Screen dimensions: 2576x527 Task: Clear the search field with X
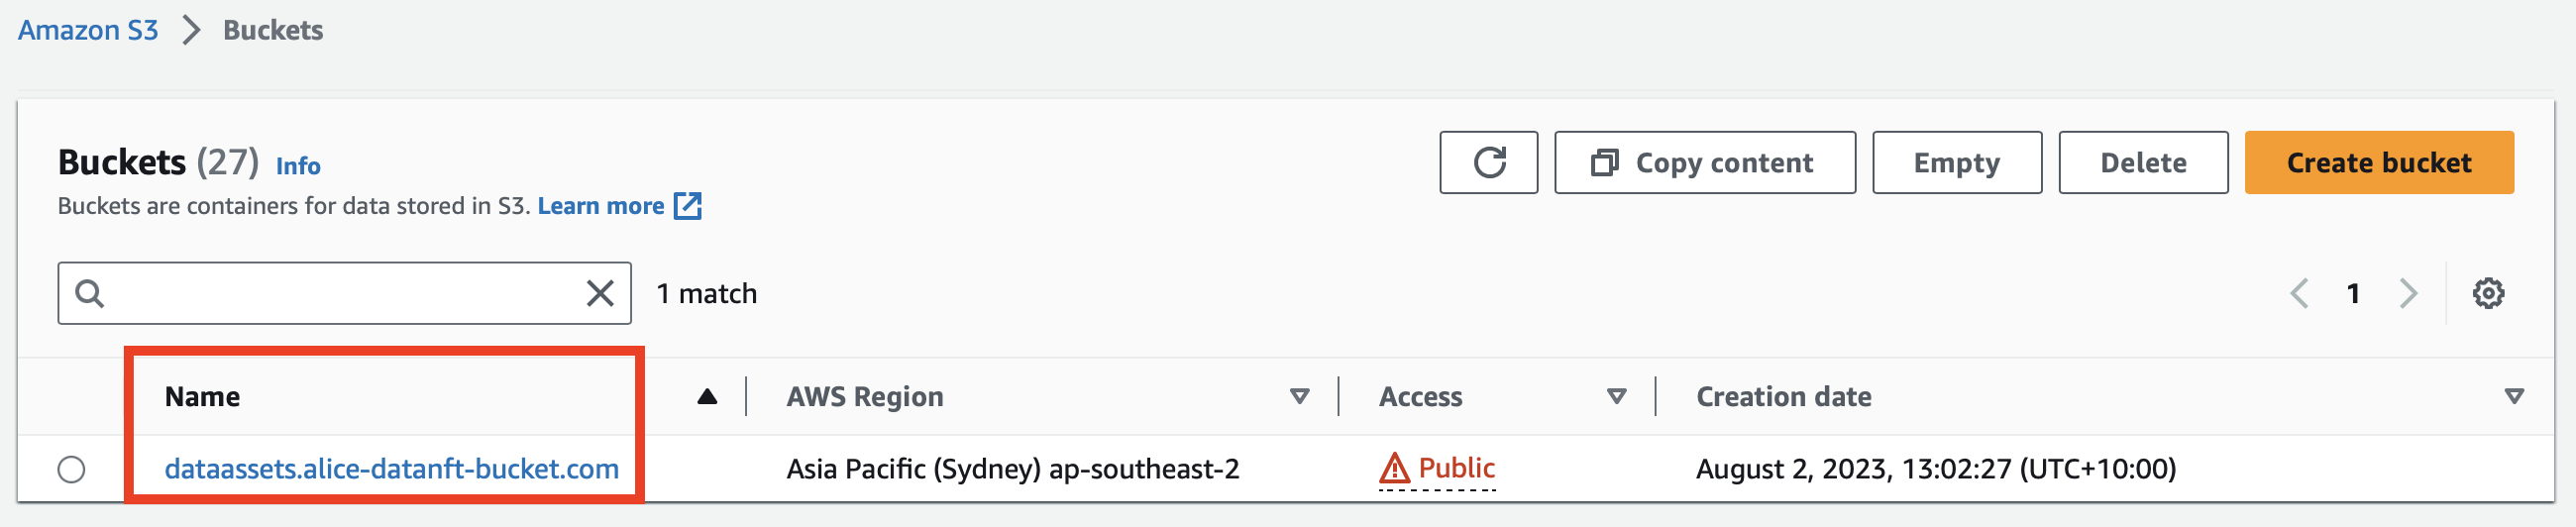(600, 293)
